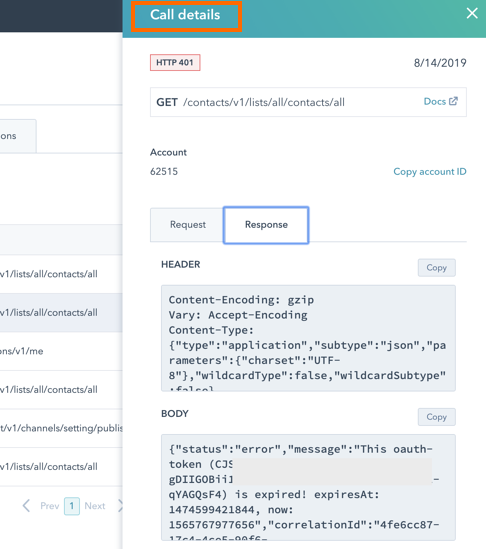Switch to the Request tab
This screenshot has width=486, height=549.
[187, 225]
